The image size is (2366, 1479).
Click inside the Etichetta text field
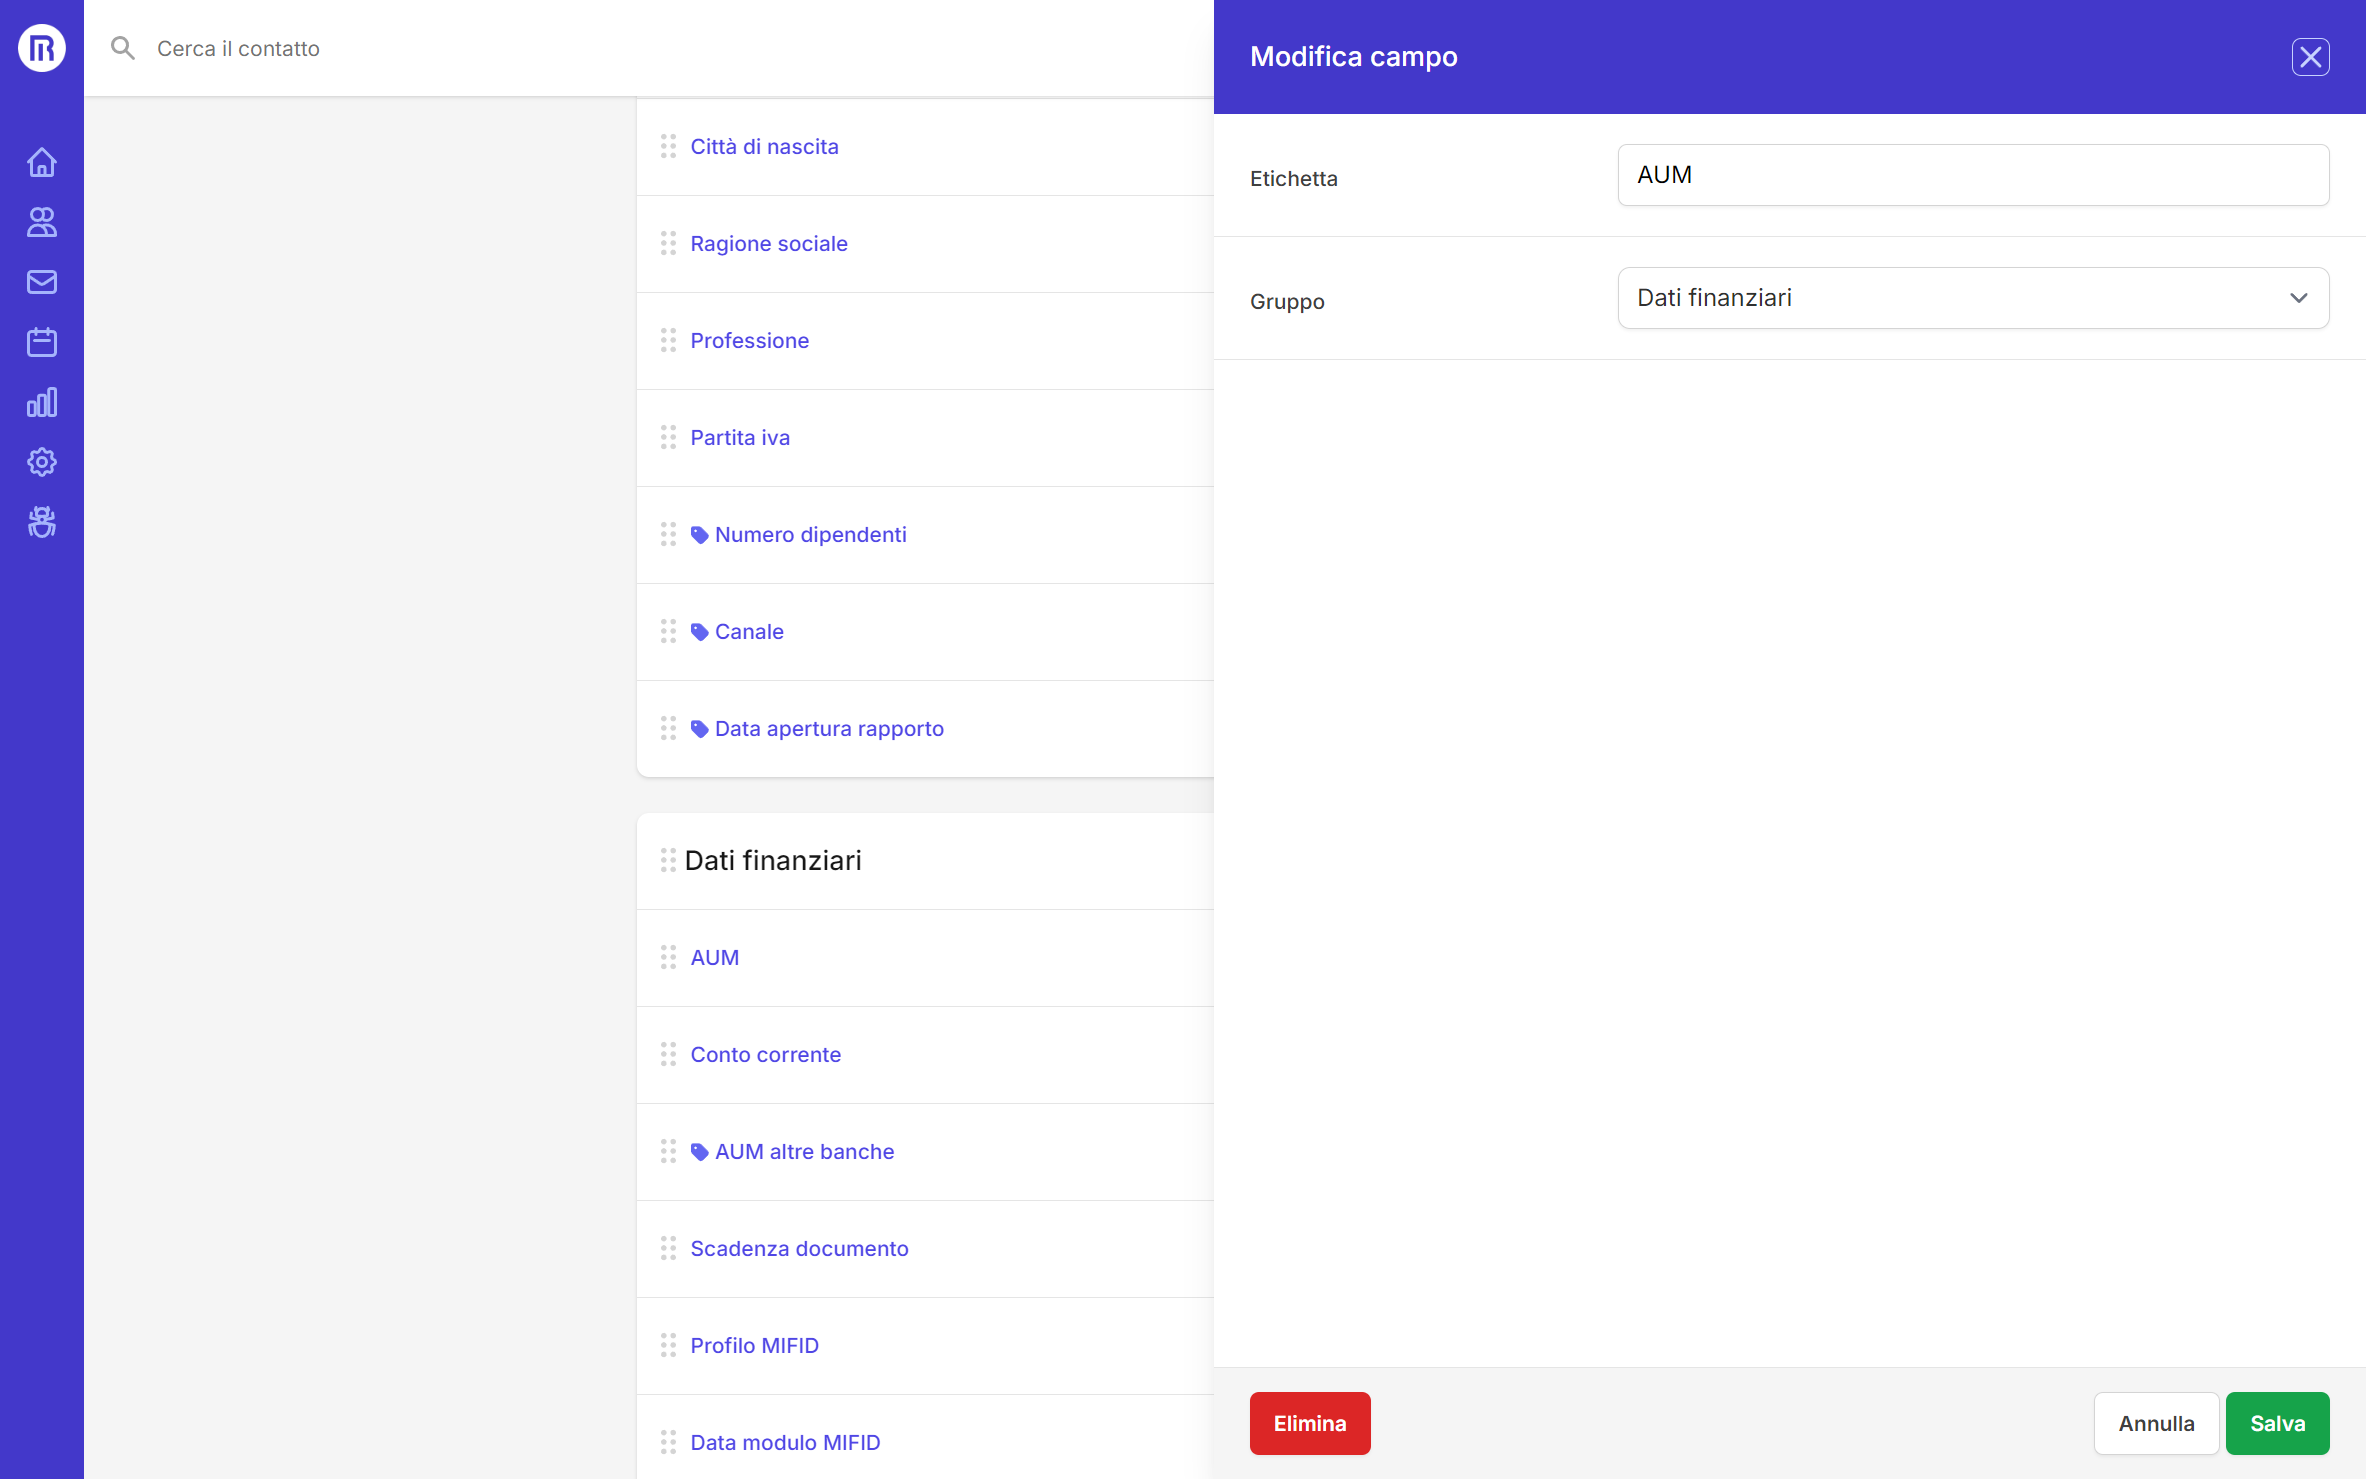coord(1971,174)
